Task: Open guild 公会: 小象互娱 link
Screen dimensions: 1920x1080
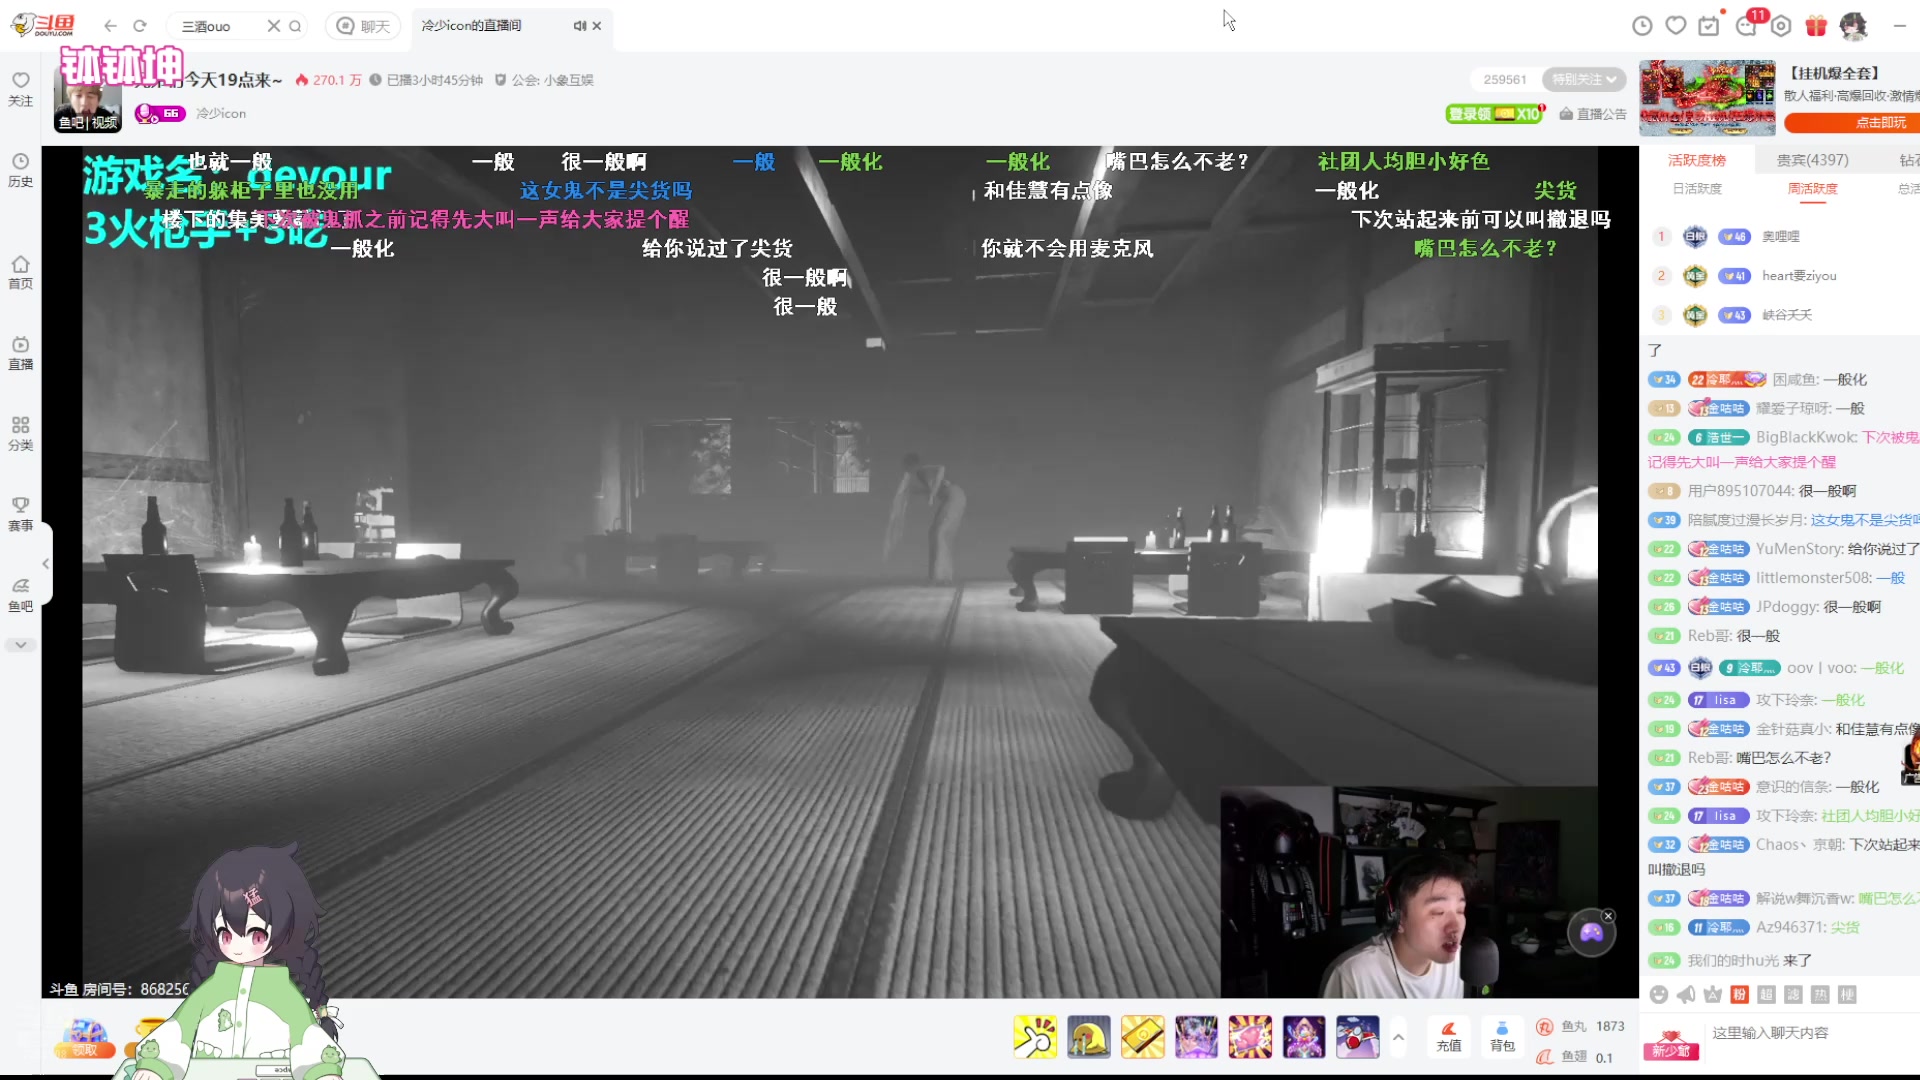Action: click(545, 80)
